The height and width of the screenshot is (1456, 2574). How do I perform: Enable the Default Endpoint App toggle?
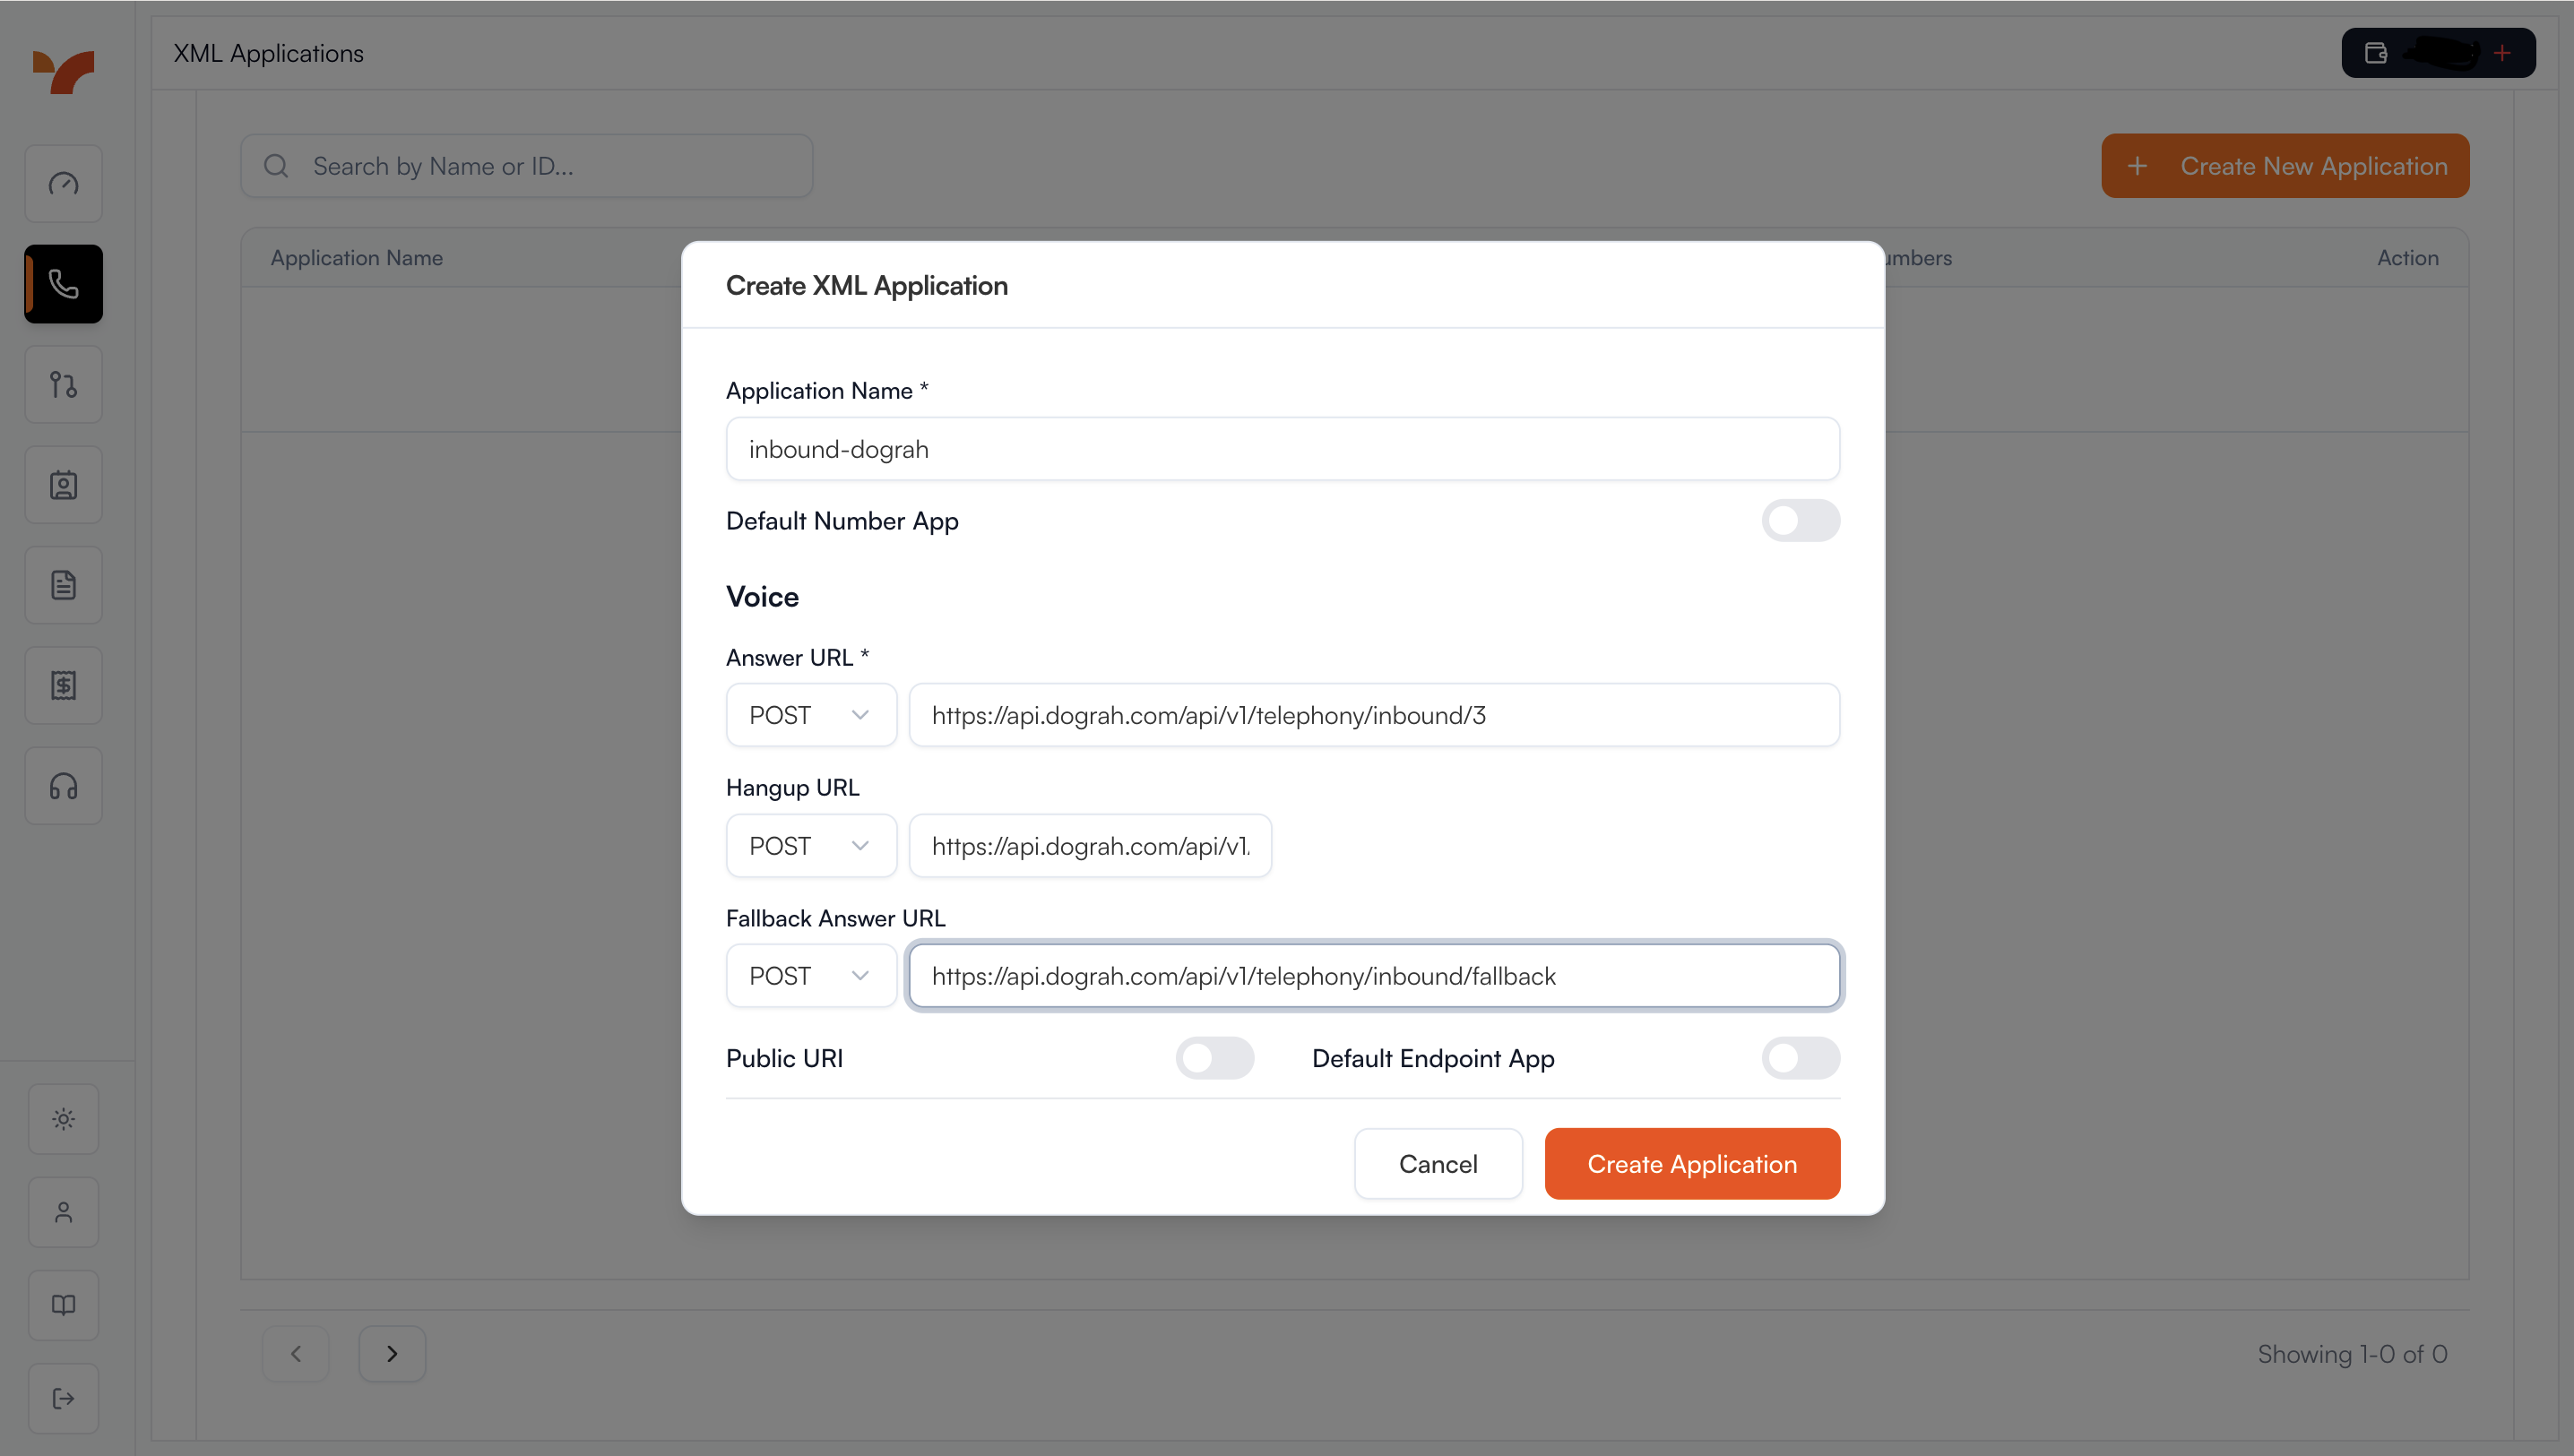tap(1801, 1058)
